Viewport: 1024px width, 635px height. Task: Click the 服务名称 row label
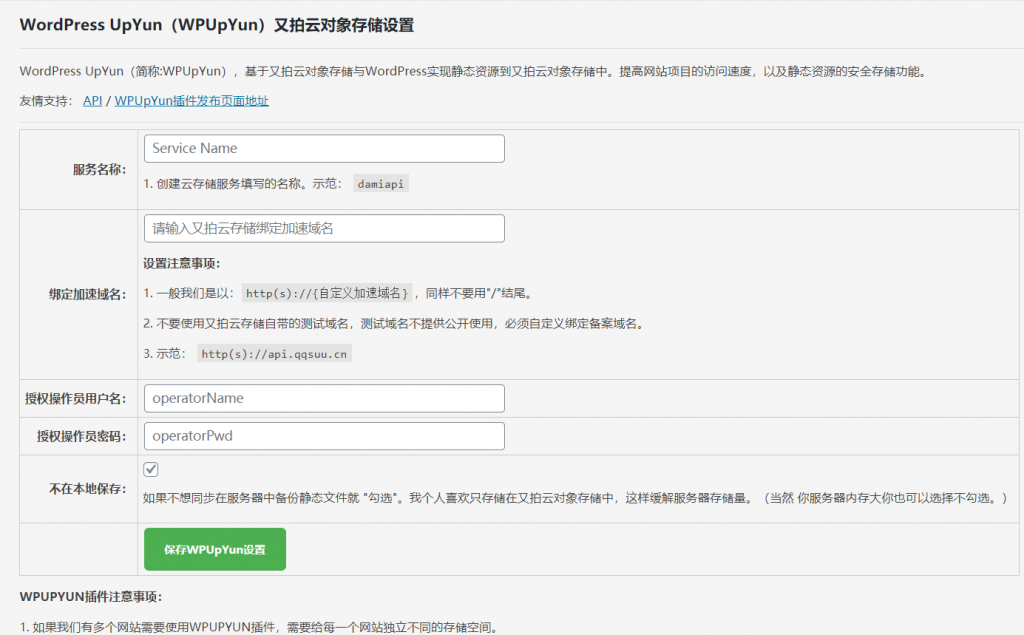click(x=99, y=169)
